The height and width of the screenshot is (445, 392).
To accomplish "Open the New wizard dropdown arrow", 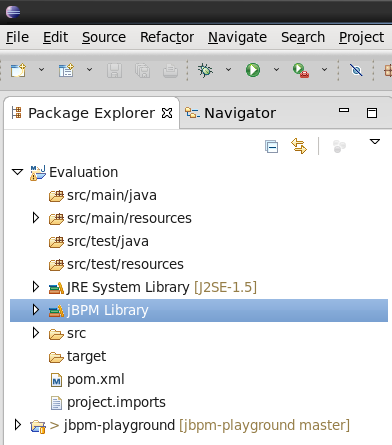I will (x=41, y=70).
